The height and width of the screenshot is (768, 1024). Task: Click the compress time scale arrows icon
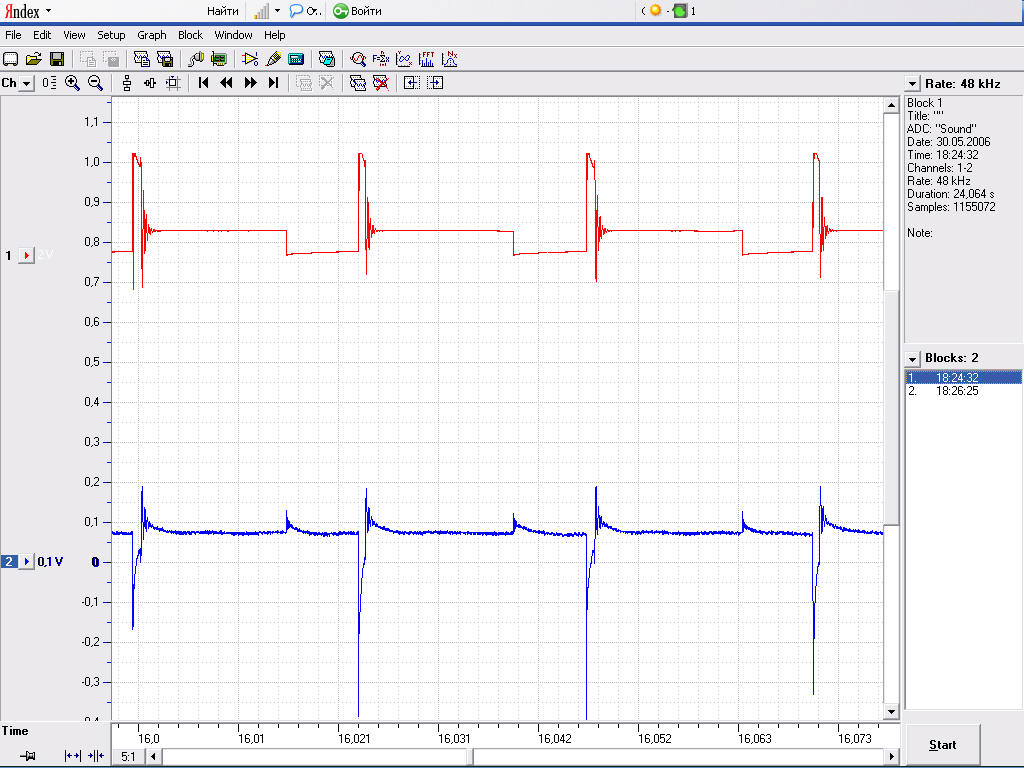click(96, 756)
